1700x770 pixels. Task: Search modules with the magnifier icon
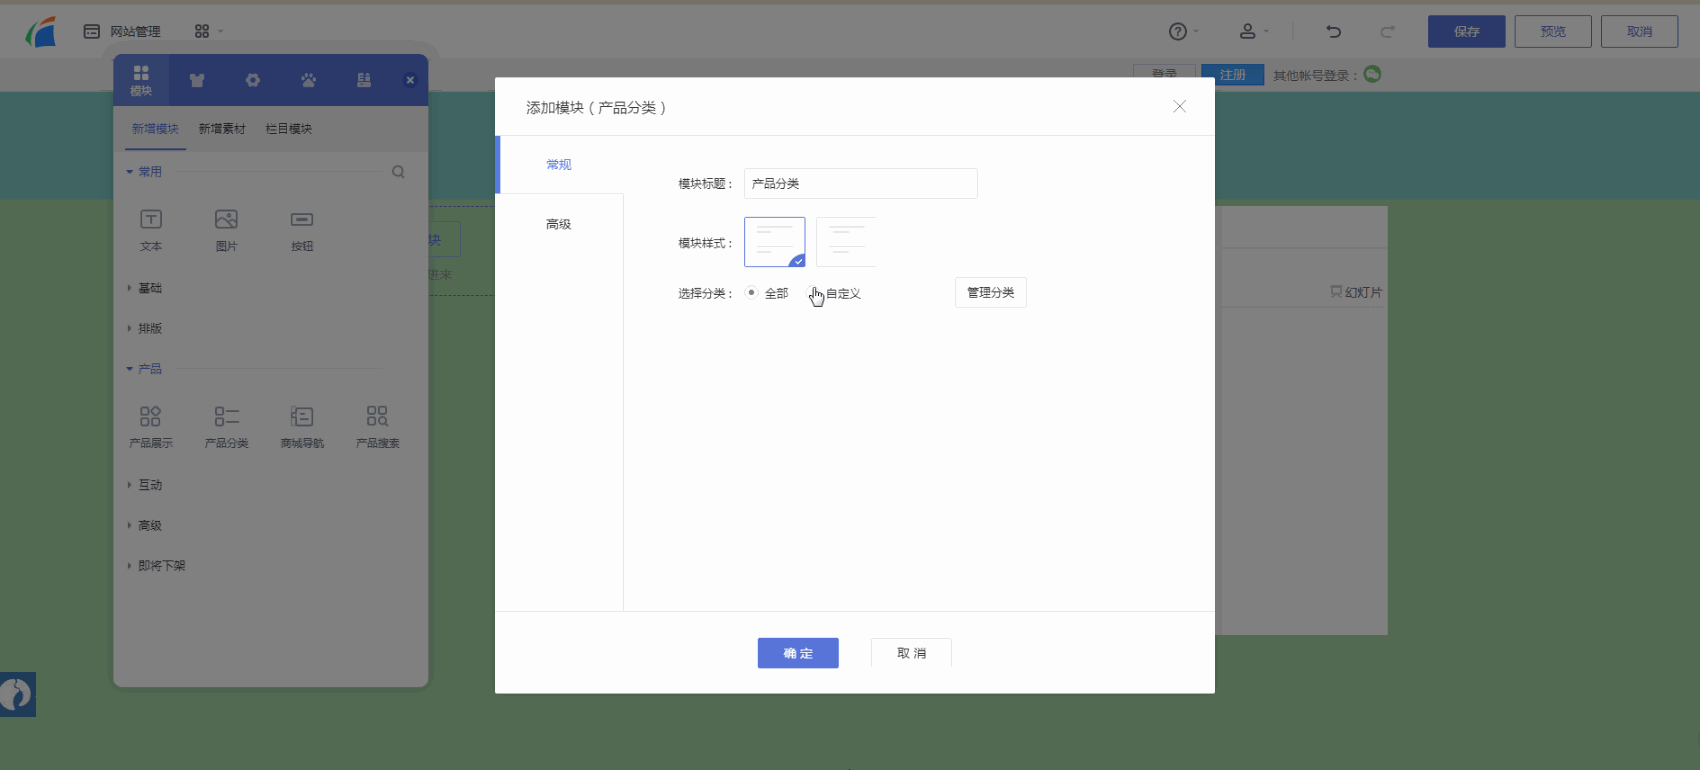pos(398,172)
